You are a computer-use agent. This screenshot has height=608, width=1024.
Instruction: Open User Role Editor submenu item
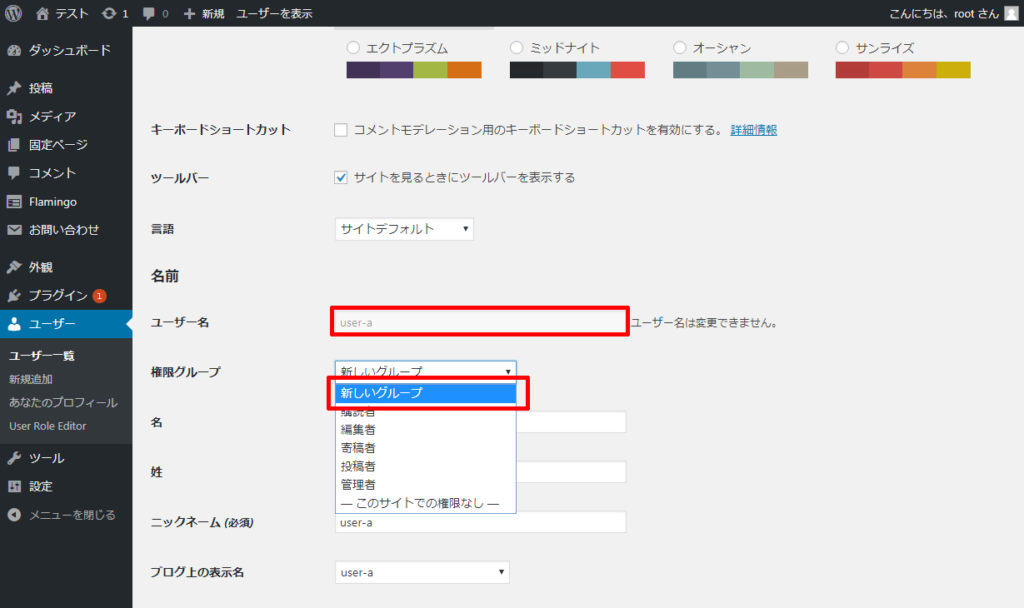point(47,426)
